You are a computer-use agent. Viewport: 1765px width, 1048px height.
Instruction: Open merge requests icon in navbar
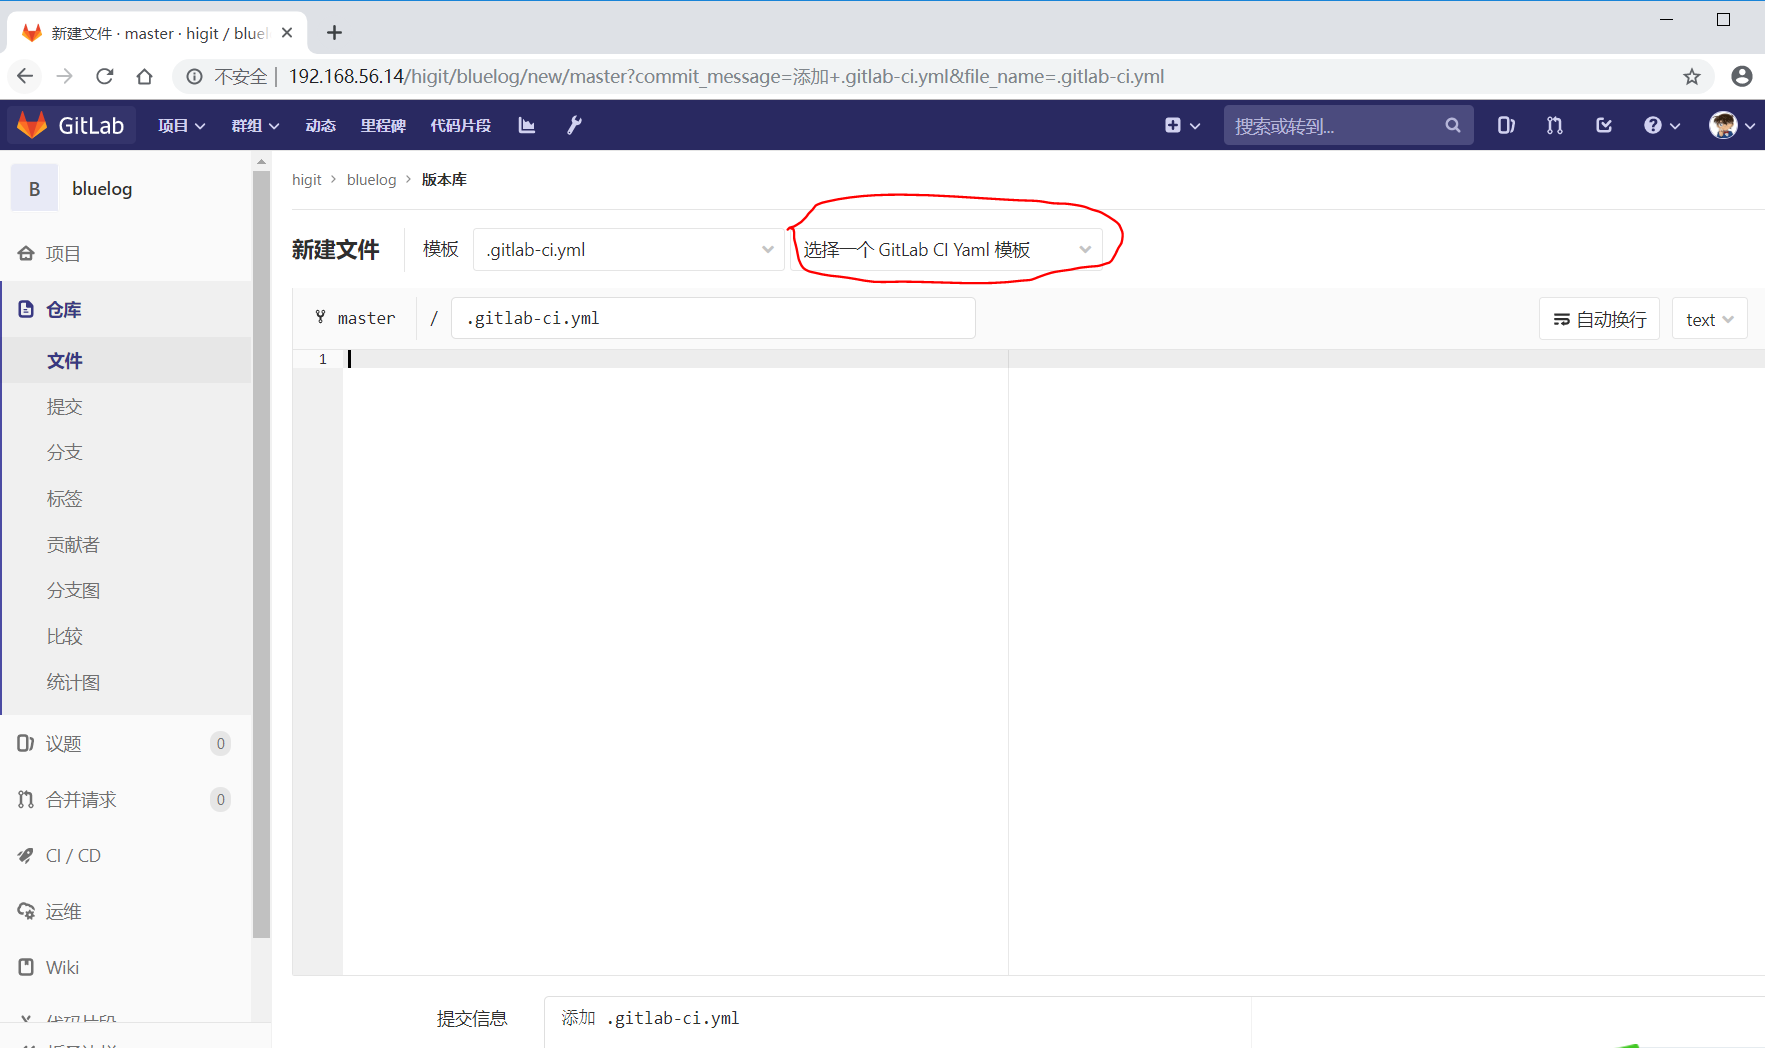[x=1554, y=125]
